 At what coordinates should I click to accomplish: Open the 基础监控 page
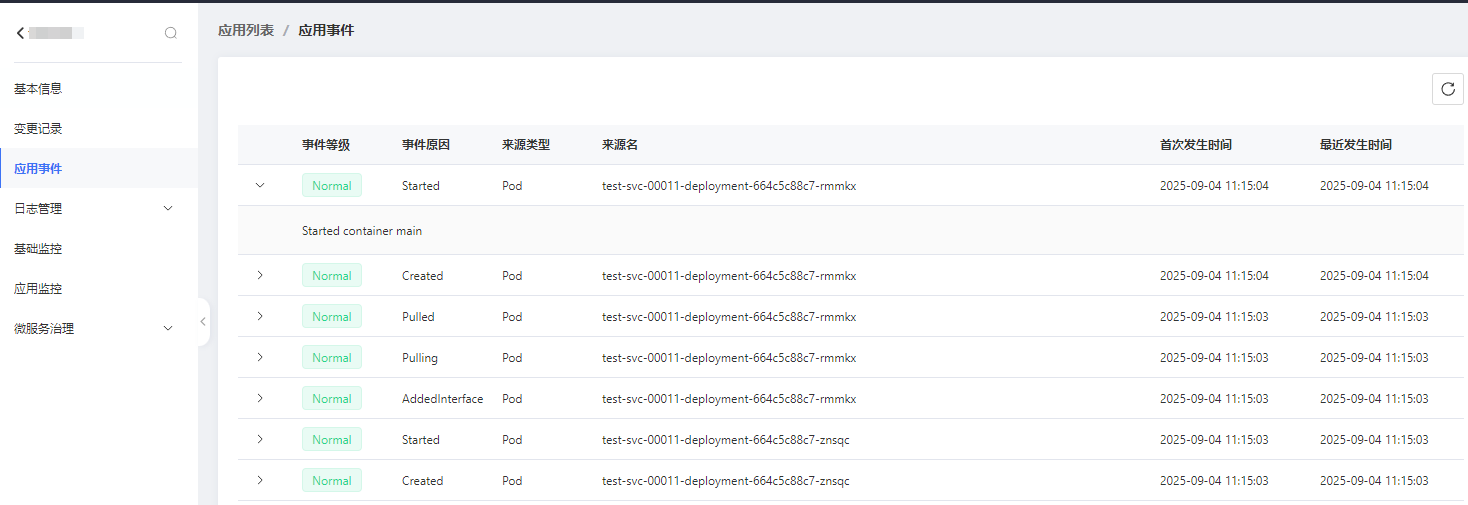(x=38, y=248)
